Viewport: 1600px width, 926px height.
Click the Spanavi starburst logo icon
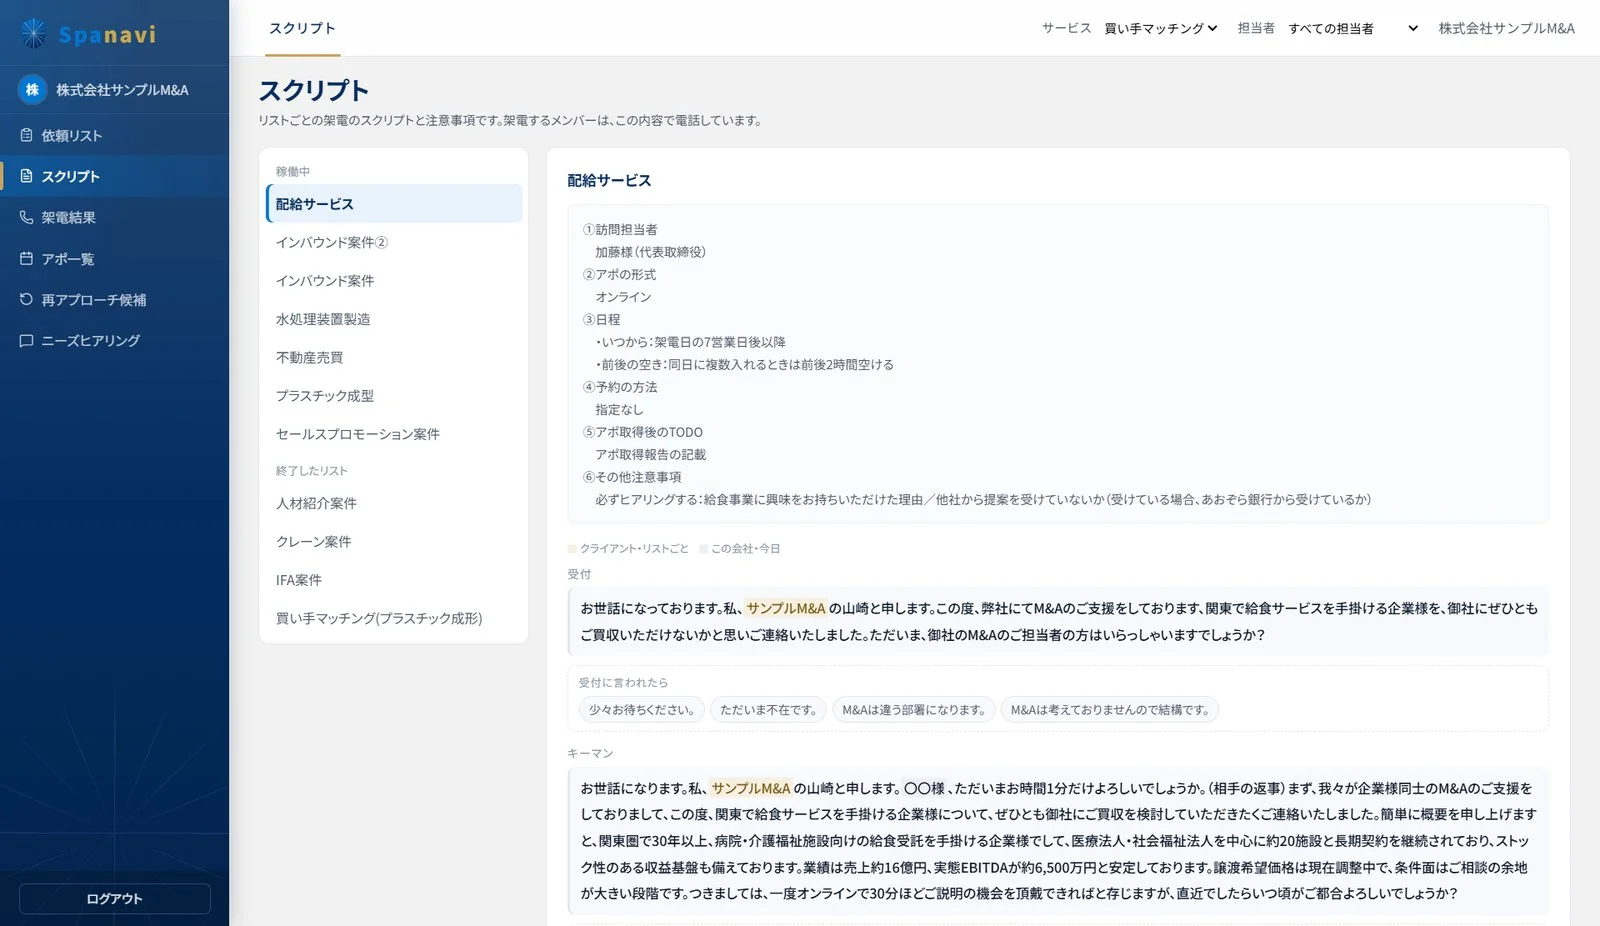pos(34,34)
